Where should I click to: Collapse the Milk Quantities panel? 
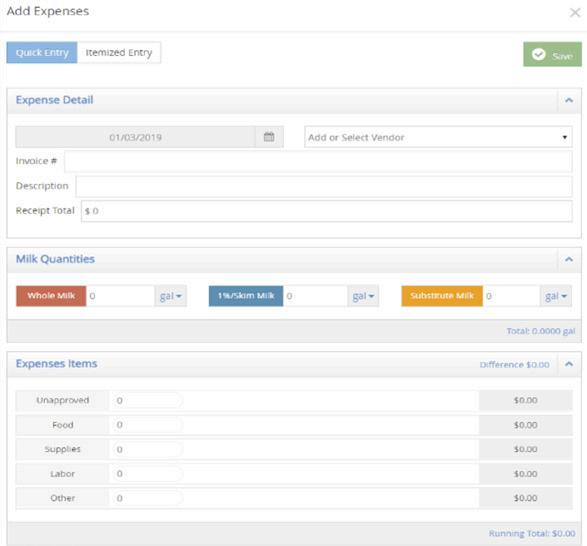click(569, 259)
